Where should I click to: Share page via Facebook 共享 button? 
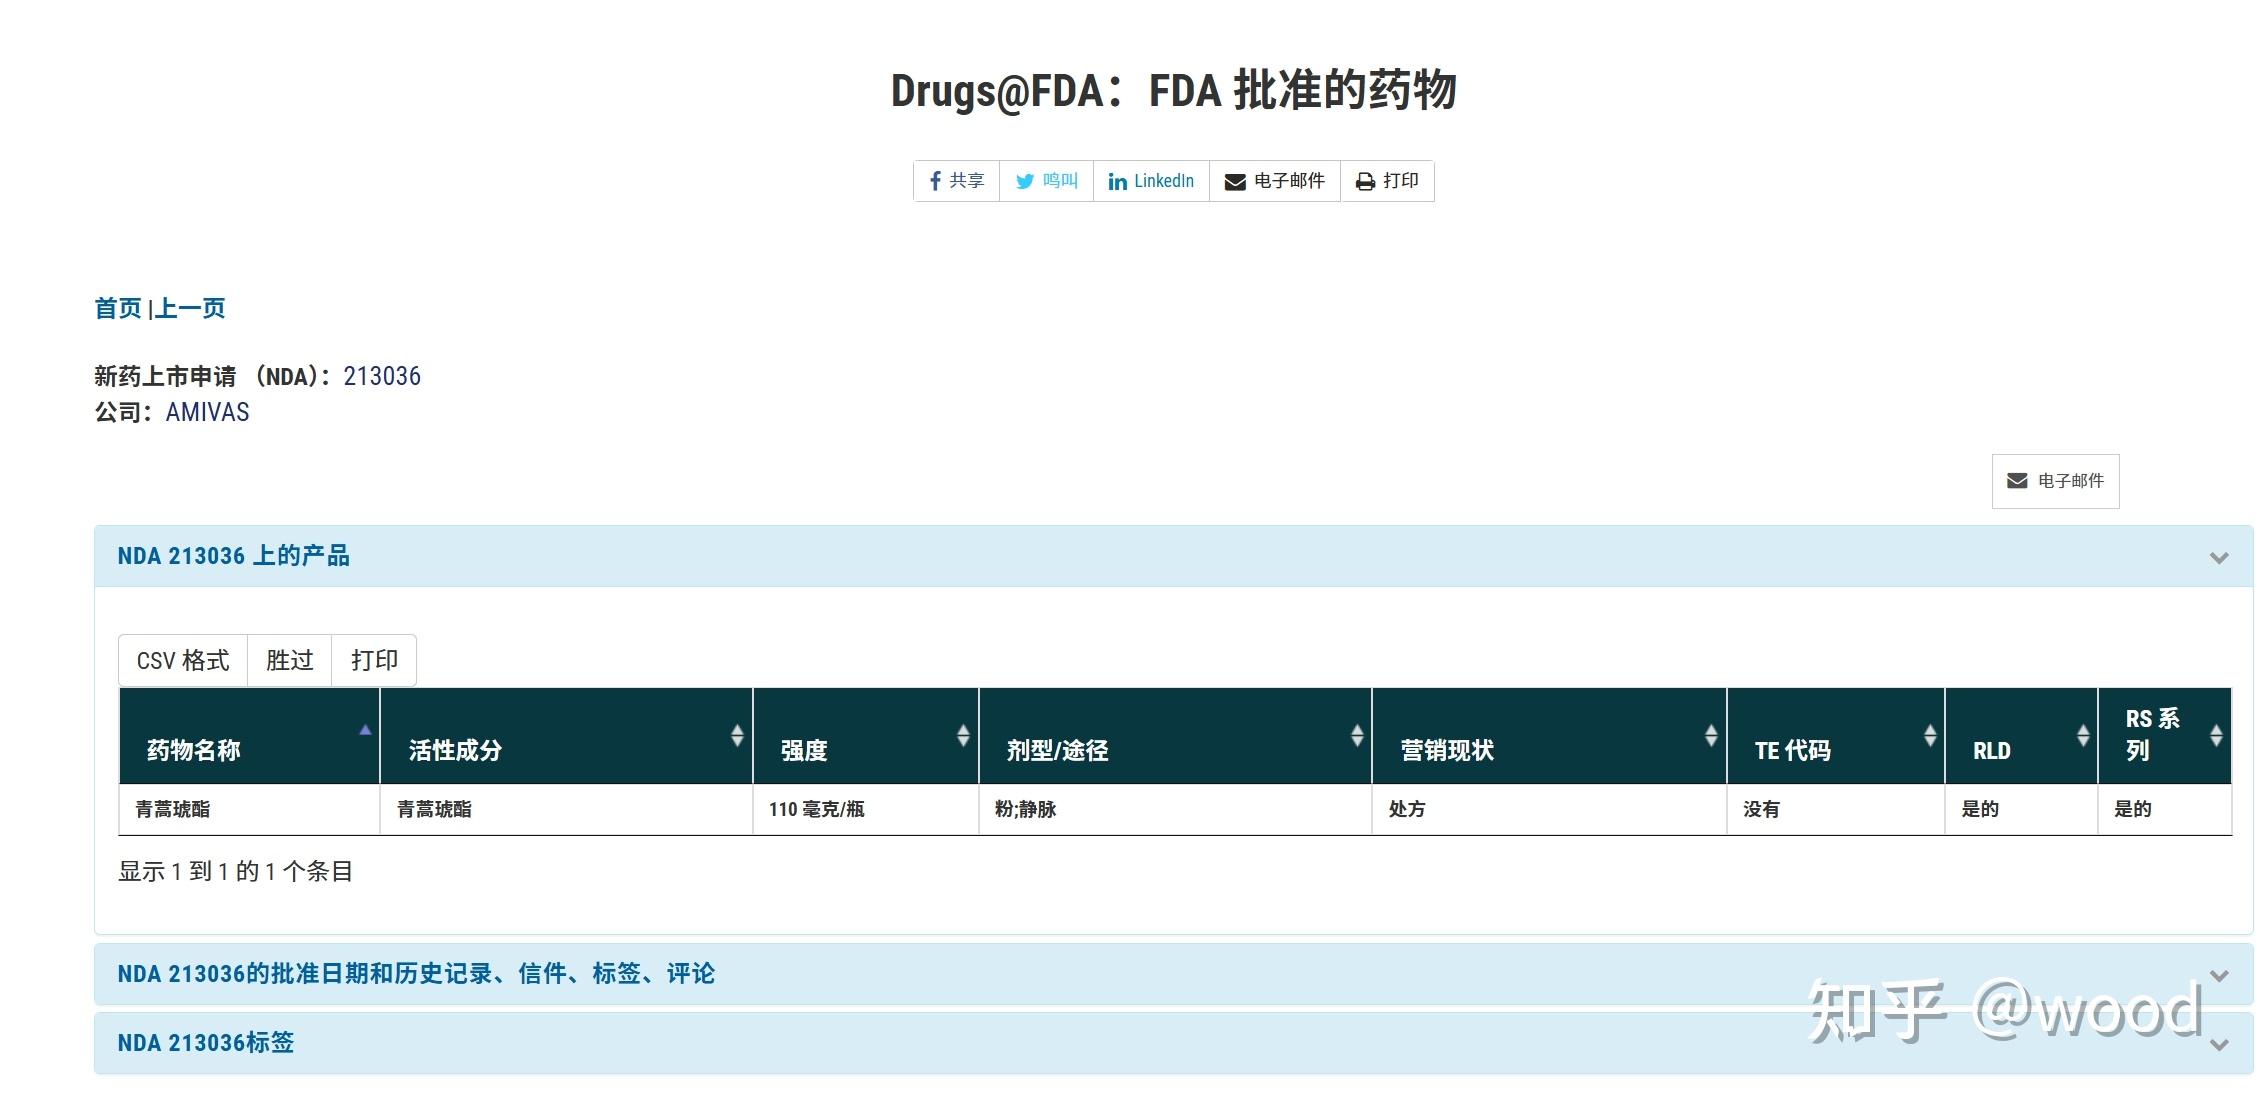click(957, 181)
